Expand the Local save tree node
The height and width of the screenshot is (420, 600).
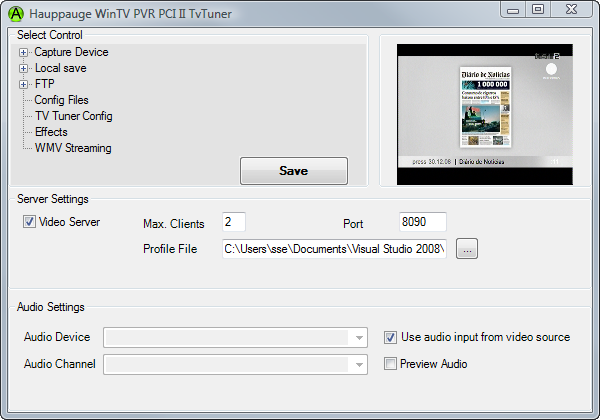[x=23, y=68]
